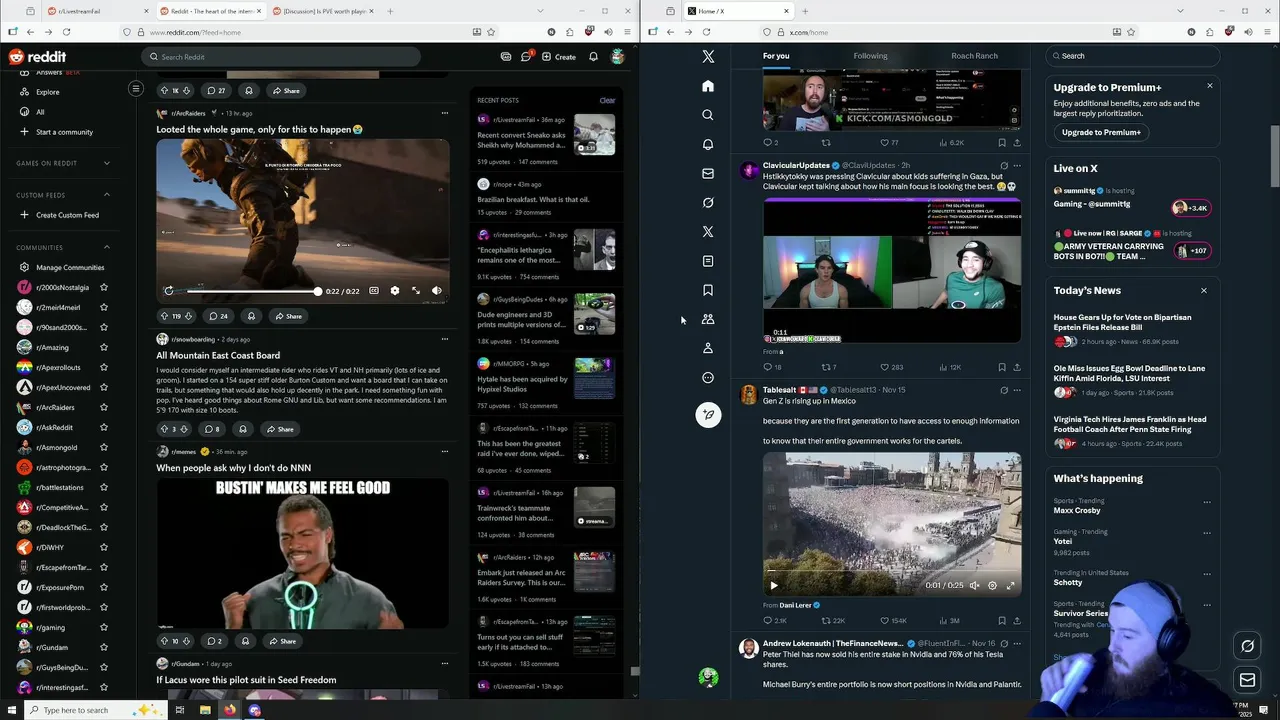Clear Recent Posts list
This screenshot has width=1280, height=720.
point(607,100)
